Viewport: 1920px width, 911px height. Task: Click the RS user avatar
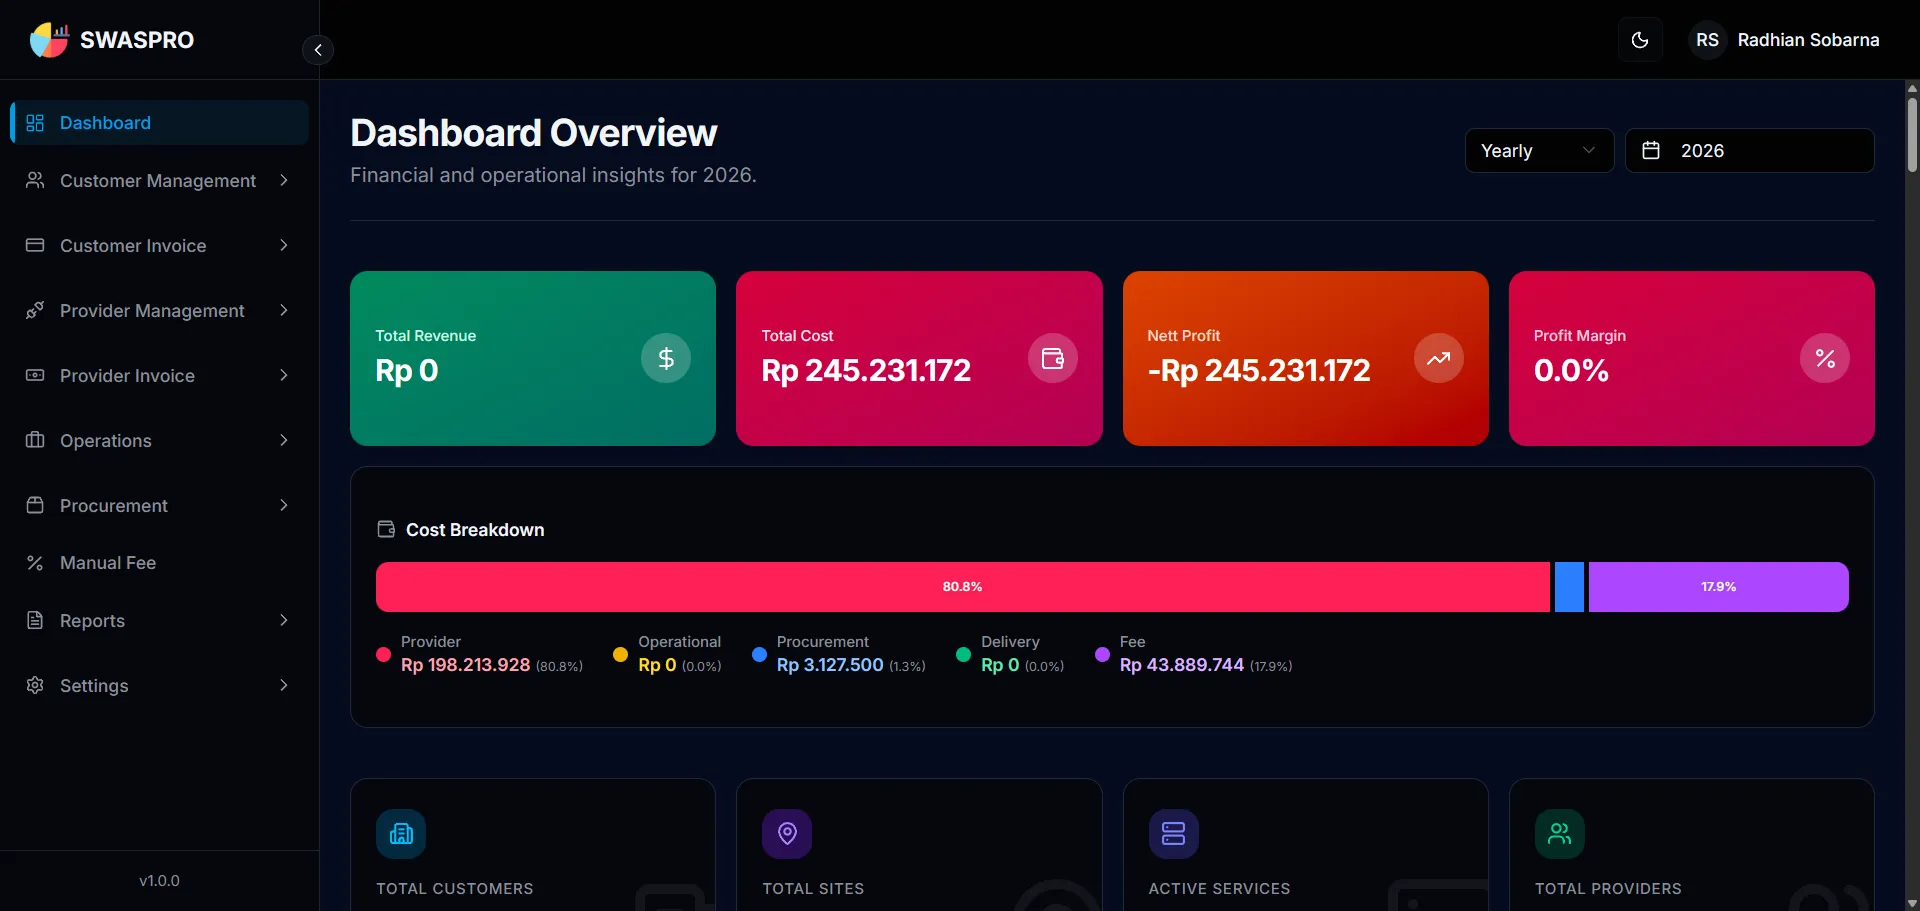tap(1707, 40)
